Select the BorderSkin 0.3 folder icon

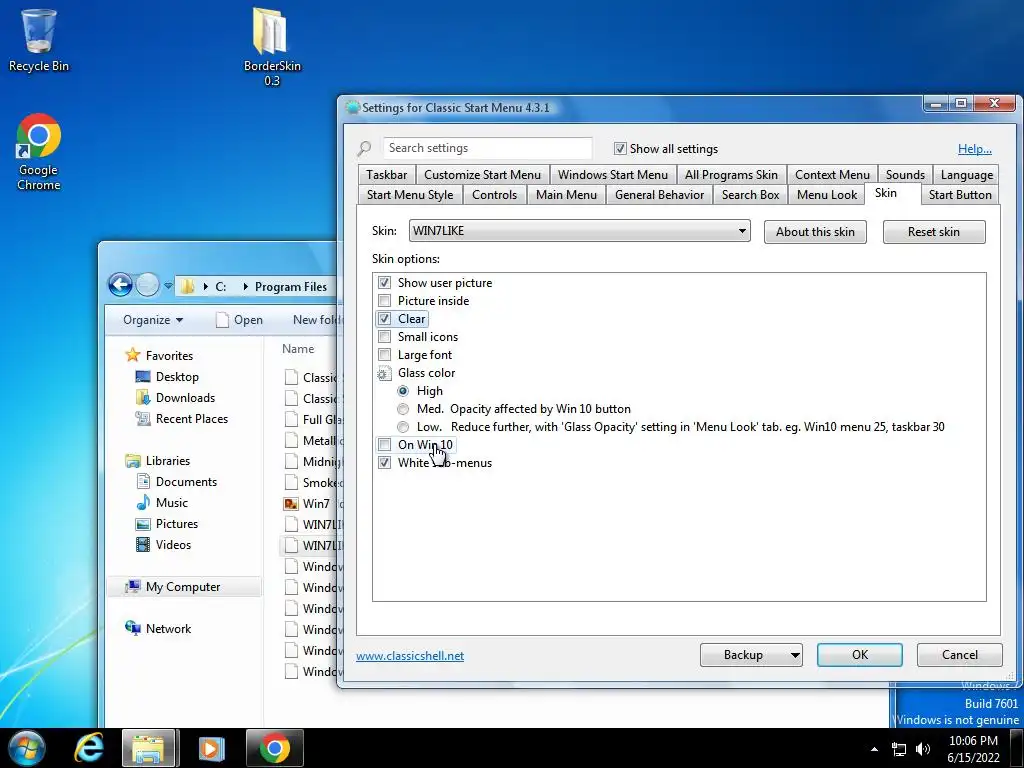pyautogui.click(x=272, y=47)
